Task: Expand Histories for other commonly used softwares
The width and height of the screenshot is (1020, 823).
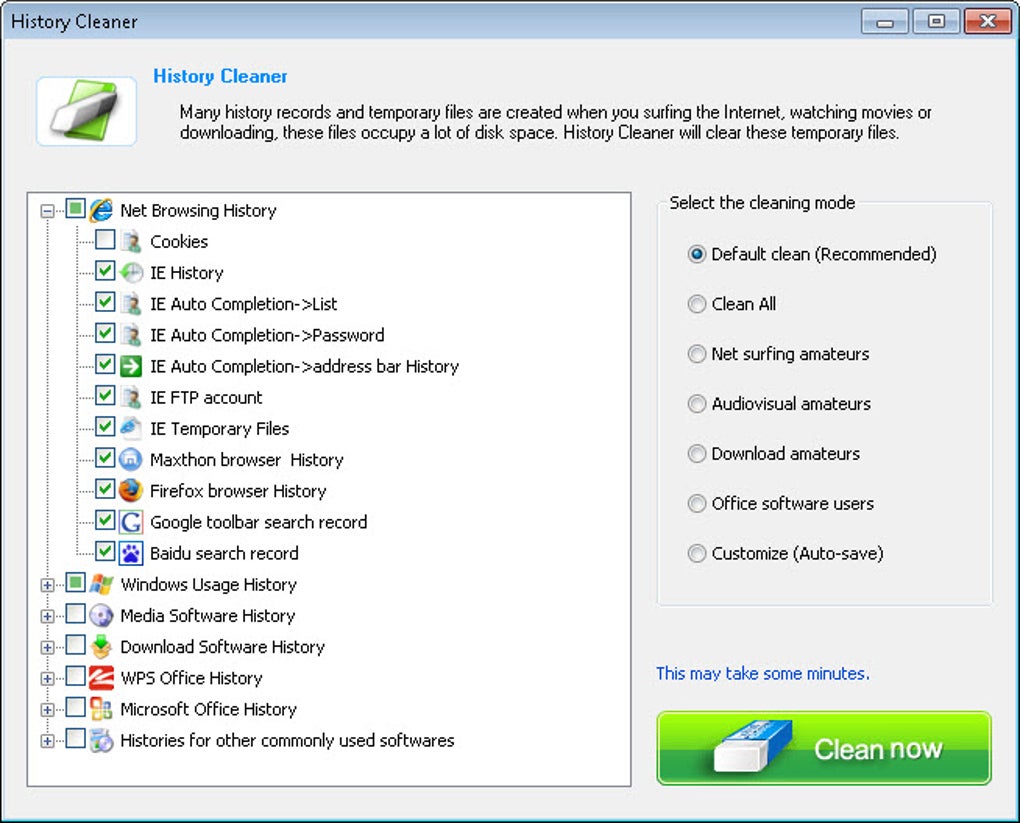Action: click(47, 741)
